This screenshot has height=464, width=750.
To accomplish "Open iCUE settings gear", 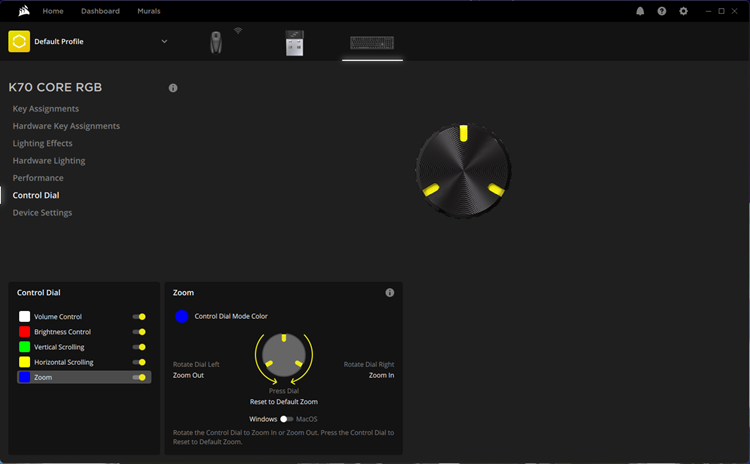I will click(x=684, y=11).
